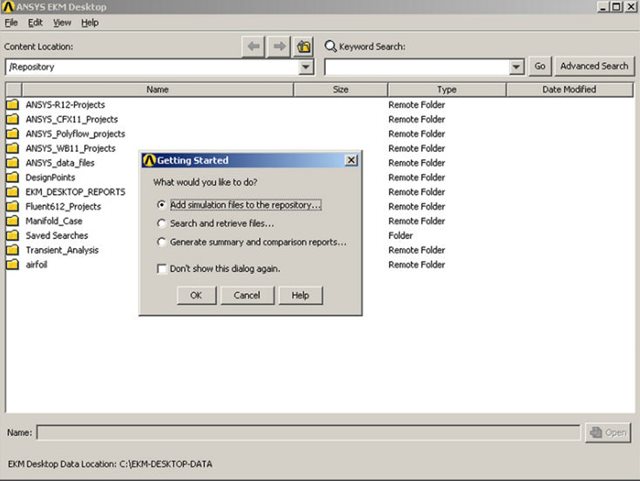
Task: Select the ANSYS-R12-Projects folder icon
Action: click(13, 105)
